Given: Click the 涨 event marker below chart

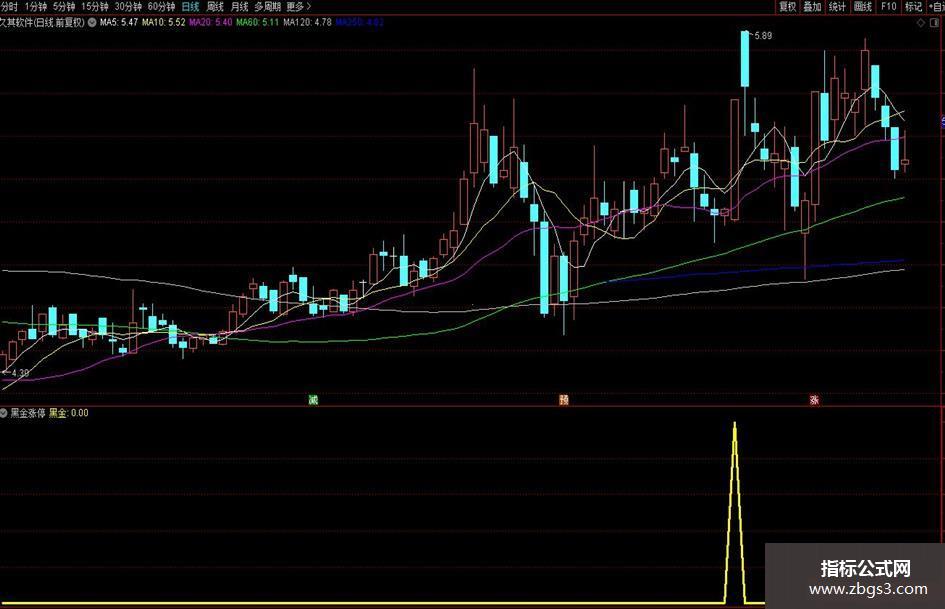Looking at the screenshot, I should pyautogui.click(x=814, y=400).
